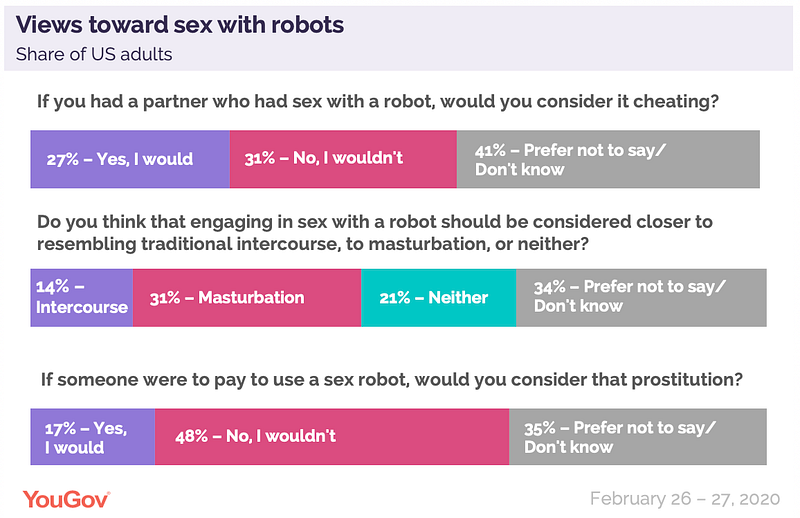This screenshot has height=518, width=800.
Task: Click the "Share of US adults" subtitle
Action: coord(94,55)
